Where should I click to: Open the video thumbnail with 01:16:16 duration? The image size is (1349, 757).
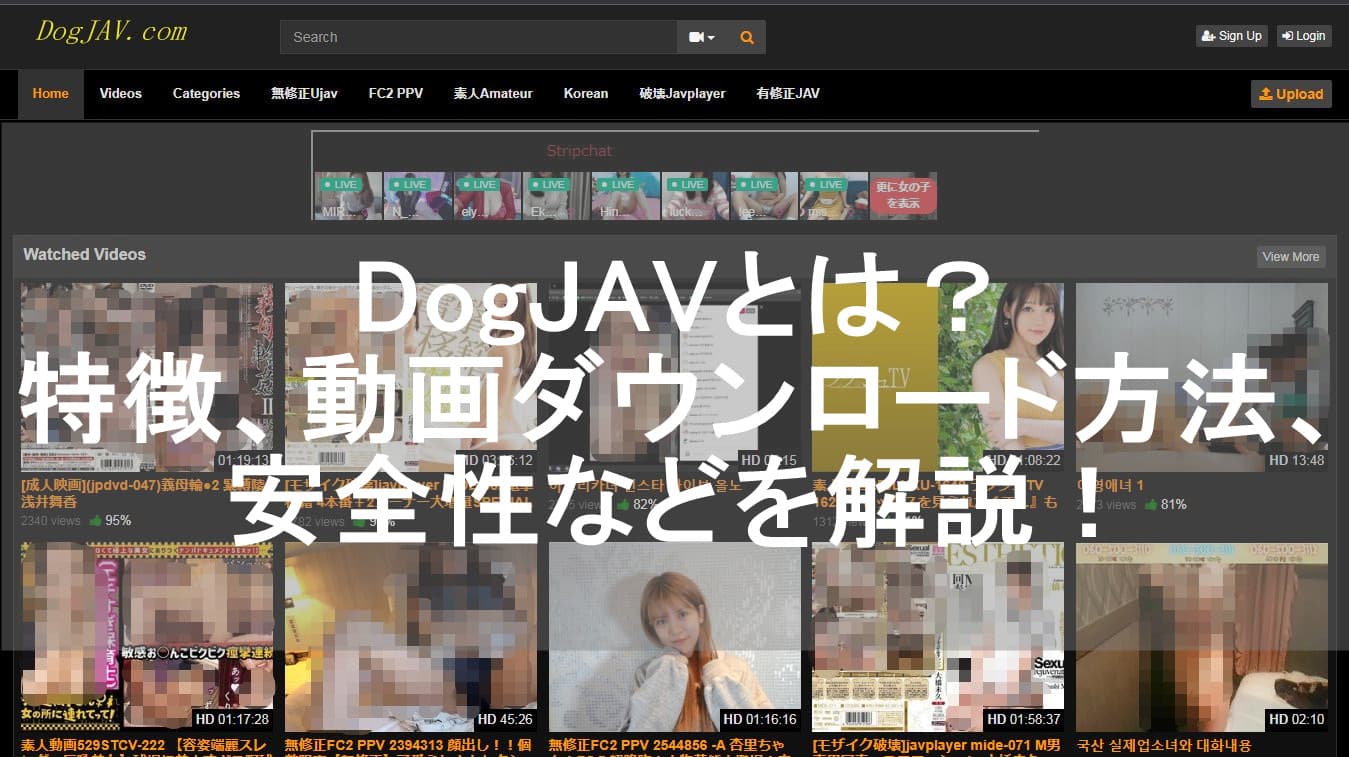coord(675,637)
